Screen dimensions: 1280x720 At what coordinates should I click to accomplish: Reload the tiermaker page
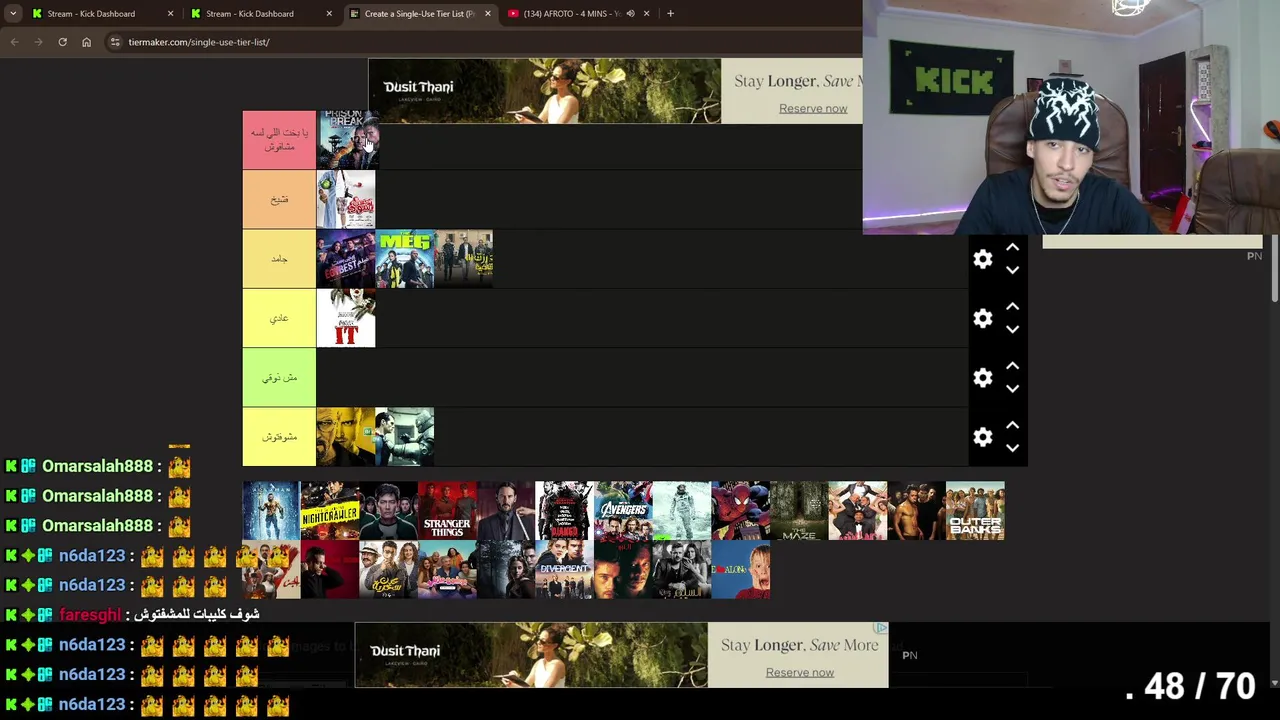point(62,42)
